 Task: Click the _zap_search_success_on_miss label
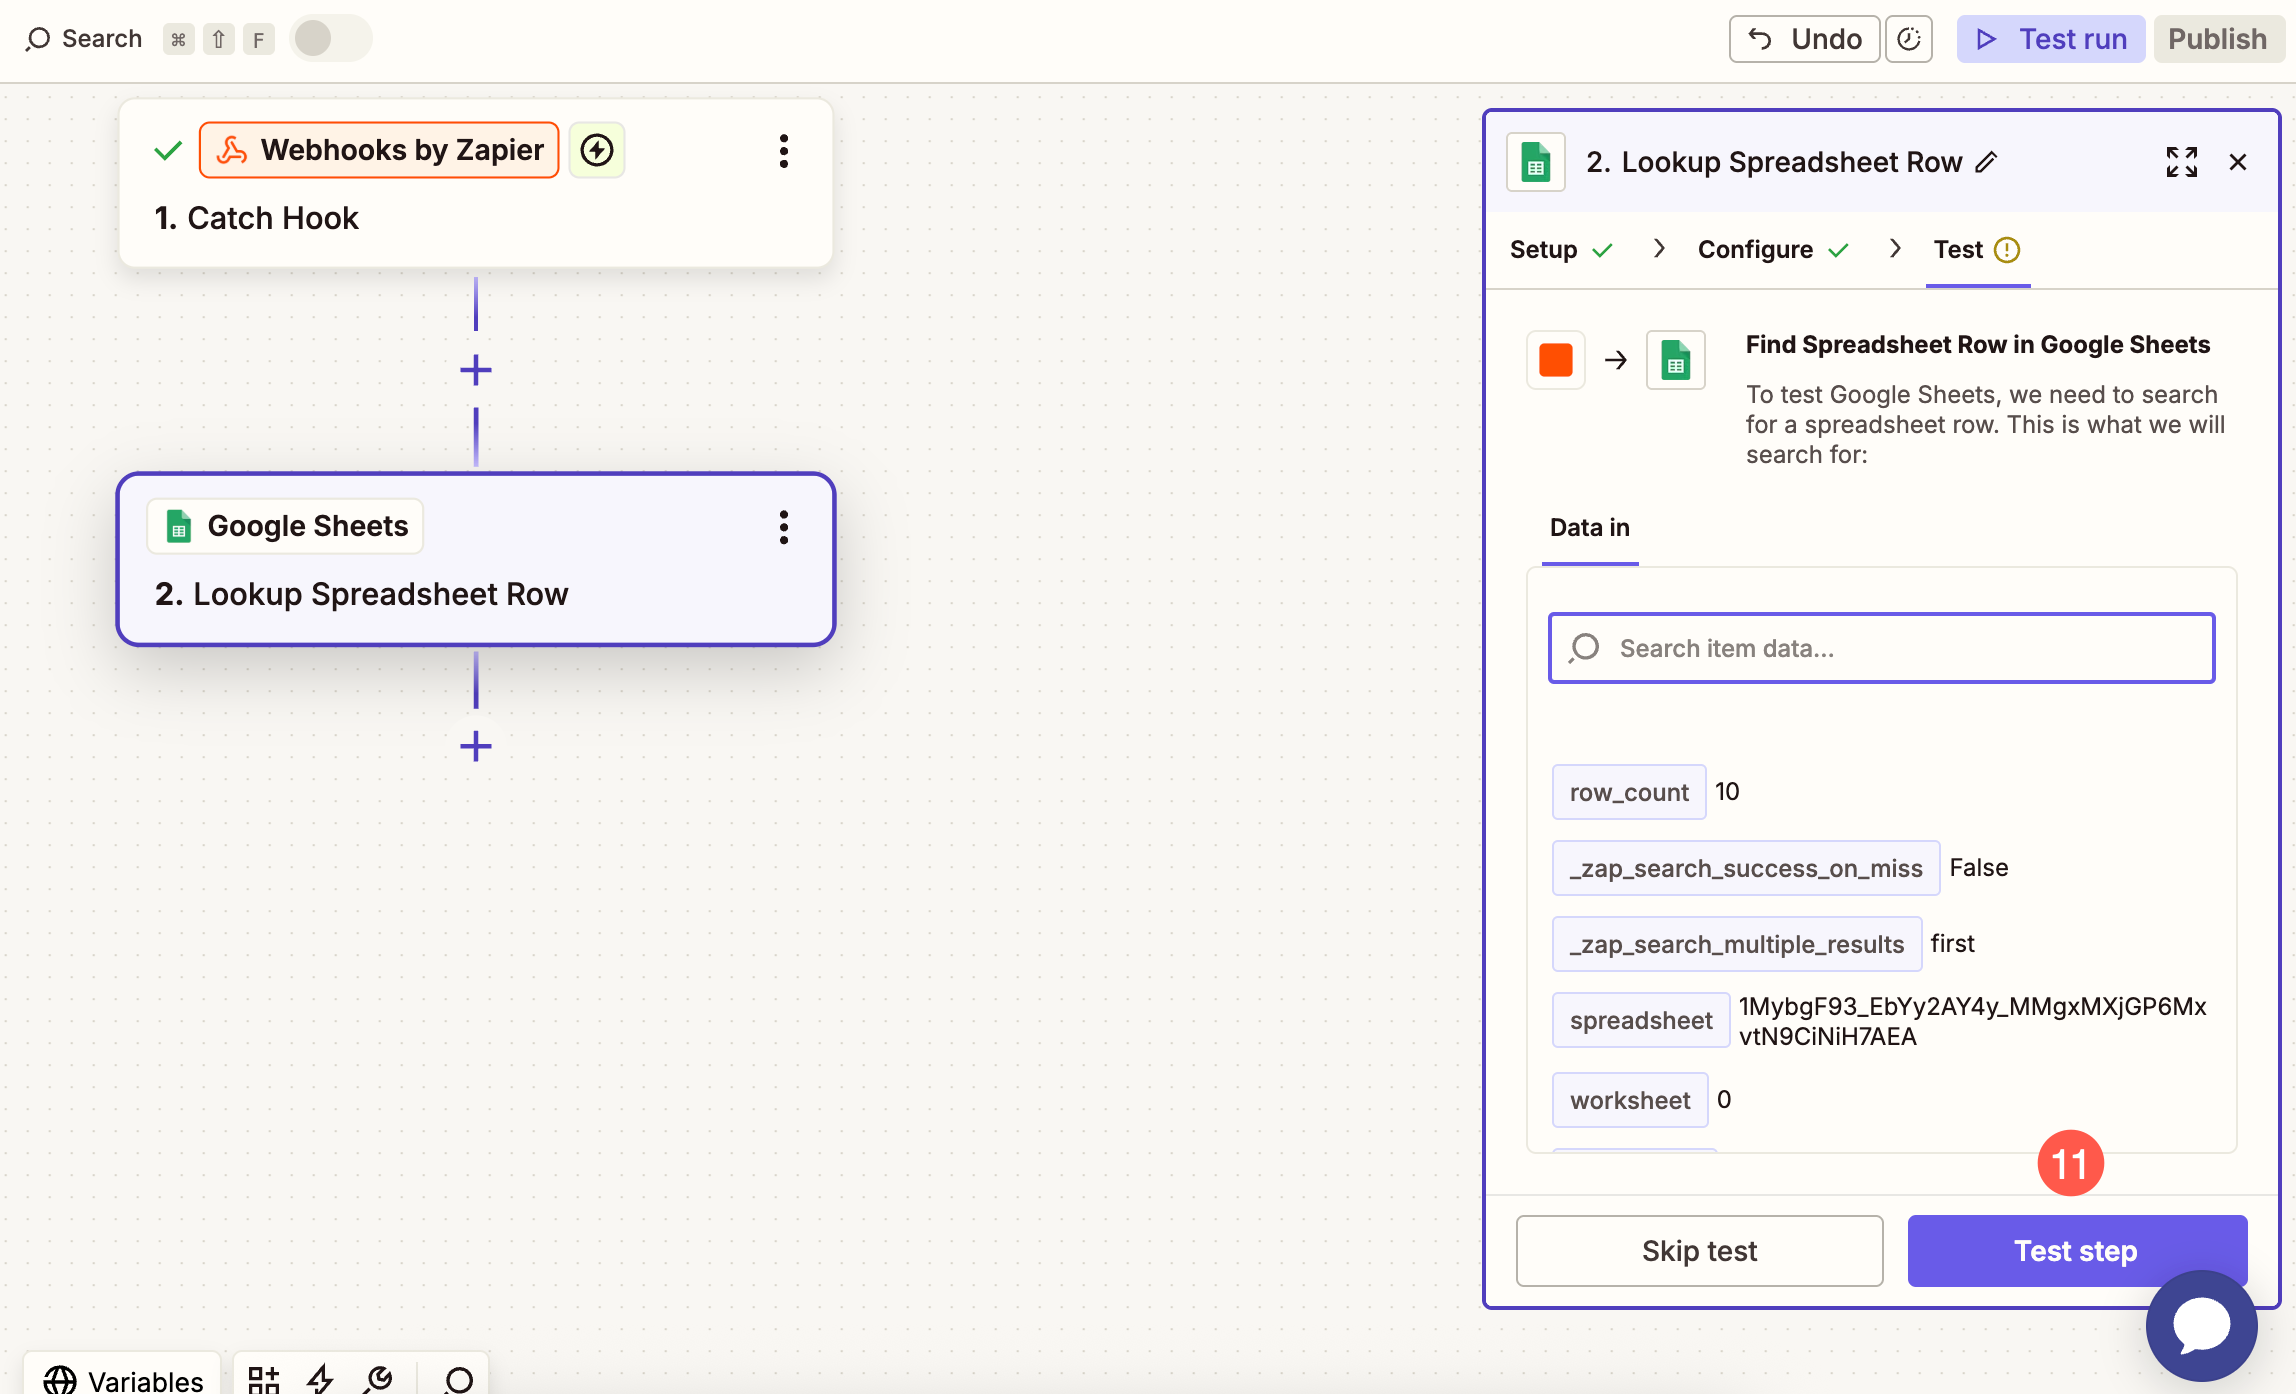point(1746,868)
